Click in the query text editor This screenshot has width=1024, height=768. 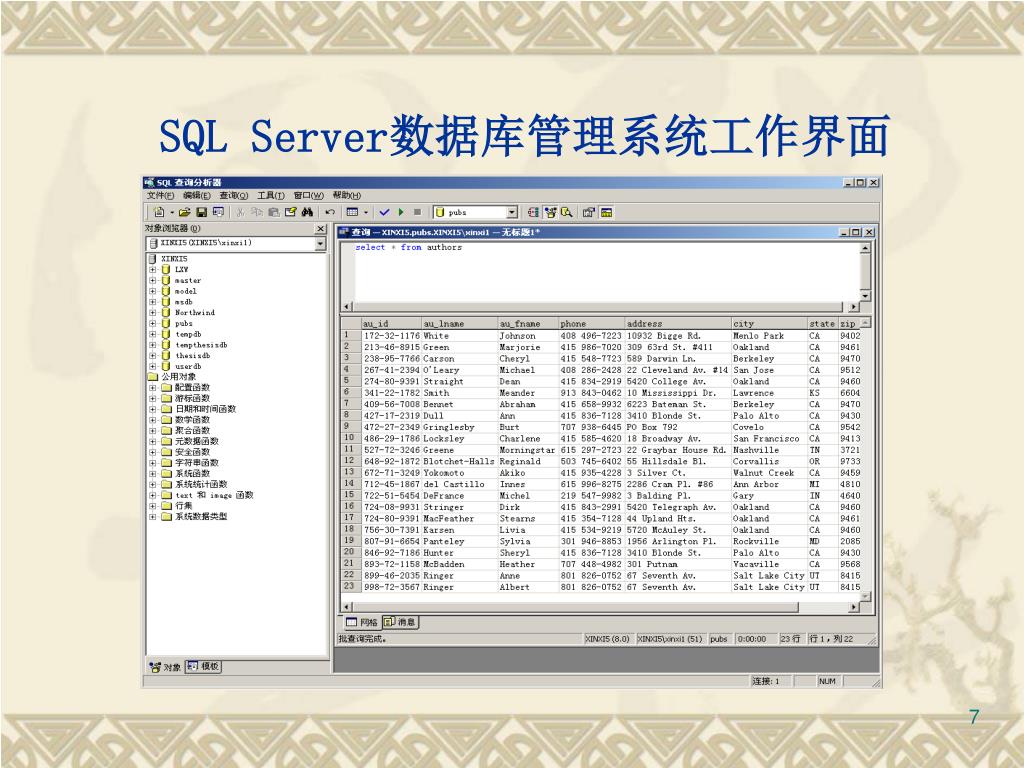click(x=601, y=271)
